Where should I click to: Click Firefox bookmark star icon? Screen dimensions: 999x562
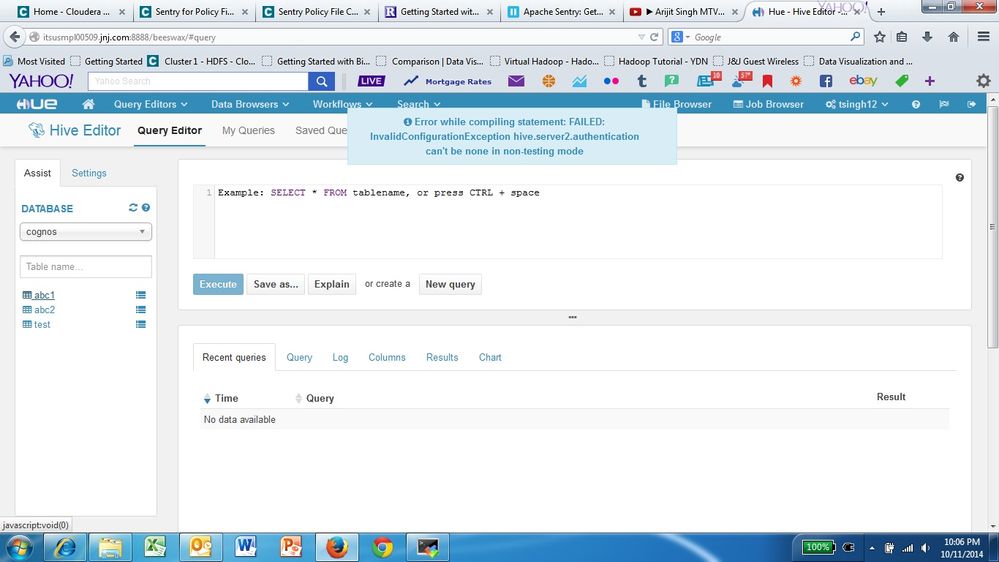879,37
